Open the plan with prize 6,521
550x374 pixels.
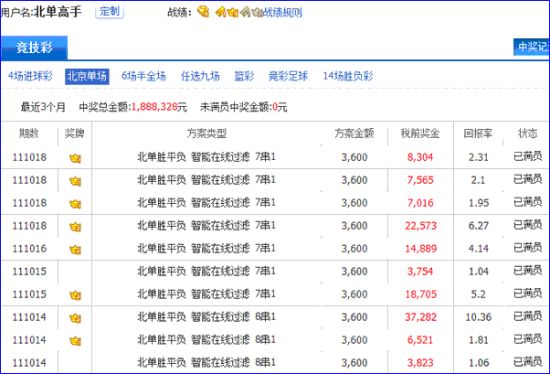[206, 339]
